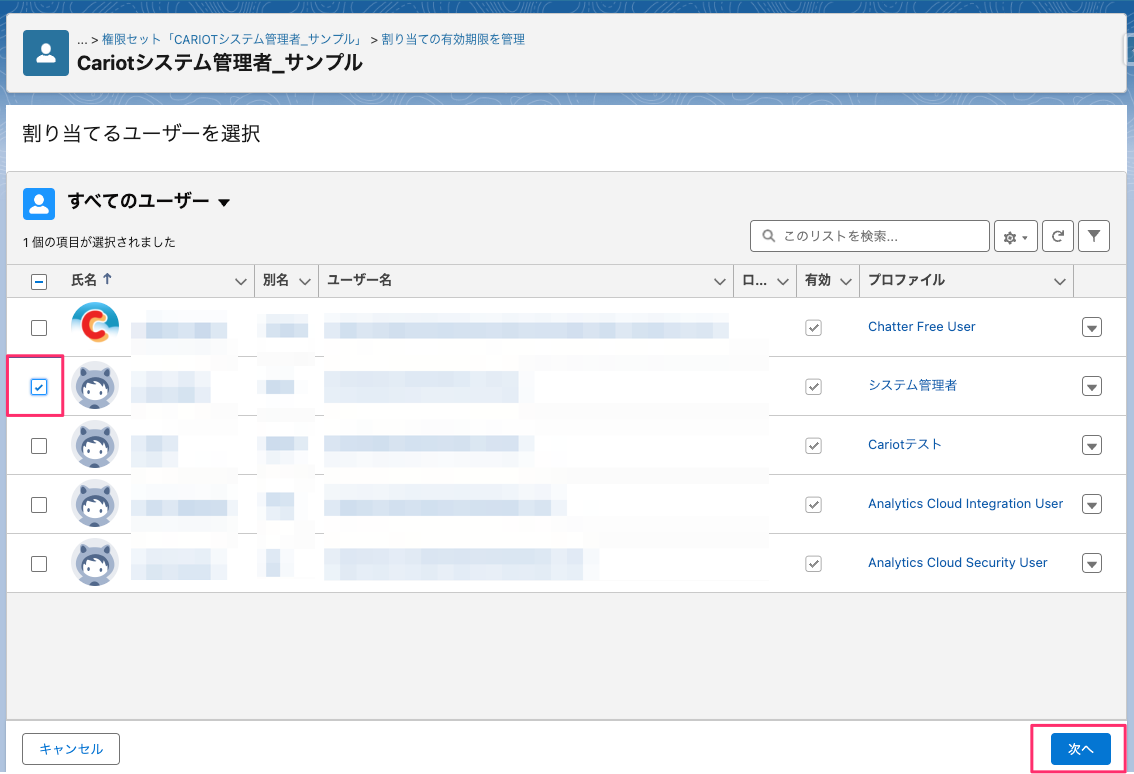This screenshot has width=1134, height=774.
Task: Click 有効 checkbox in システム管理者 row
Action: tap(814, 387)
